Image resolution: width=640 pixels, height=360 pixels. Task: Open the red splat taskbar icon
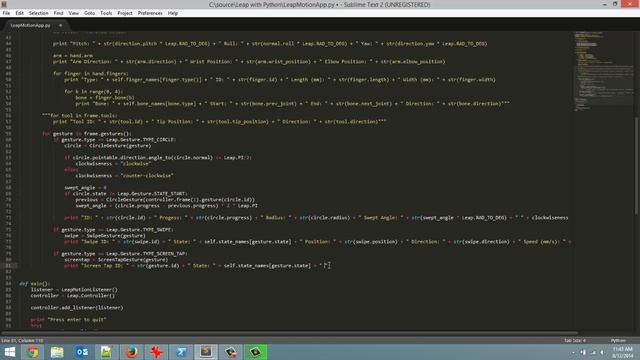[156, 352]
